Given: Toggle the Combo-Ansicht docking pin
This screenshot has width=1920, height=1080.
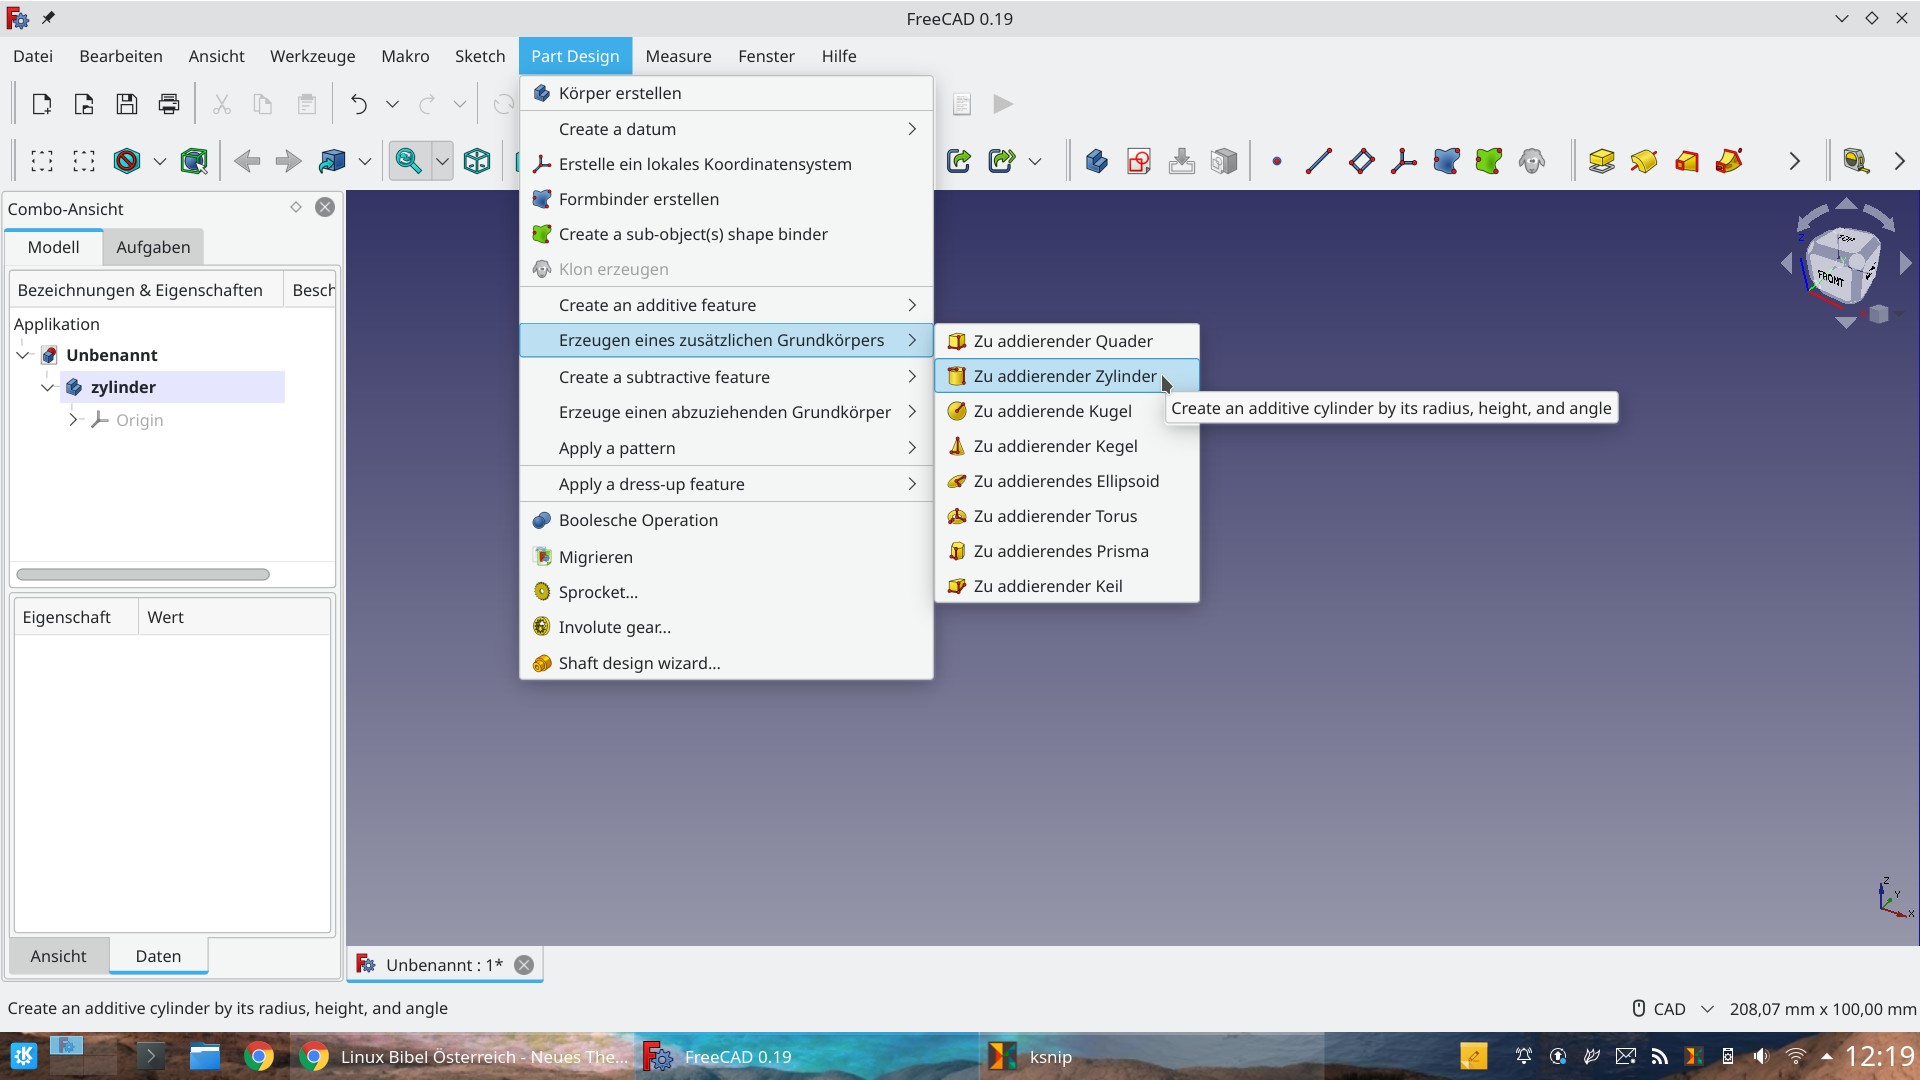Looking at the screenshot, I should [295, 207].
